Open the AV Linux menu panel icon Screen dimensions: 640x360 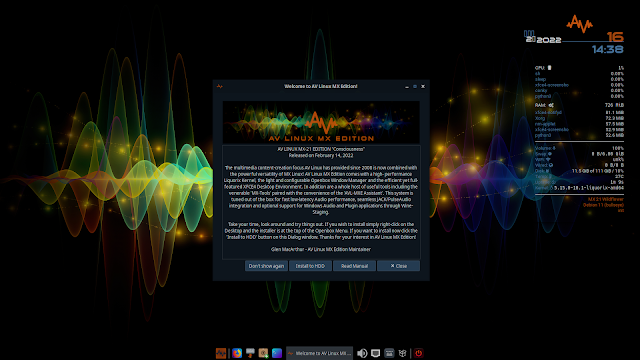tap(221, 353)
